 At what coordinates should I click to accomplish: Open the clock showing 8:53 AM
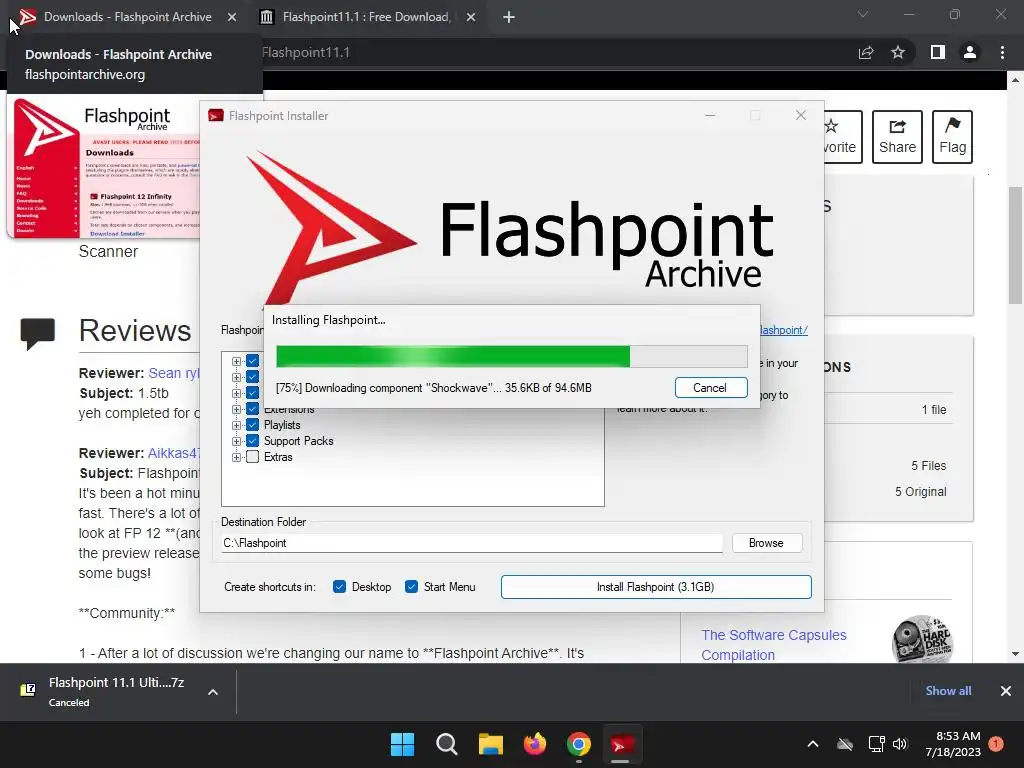pyautogui.click(x=953, y=744)
